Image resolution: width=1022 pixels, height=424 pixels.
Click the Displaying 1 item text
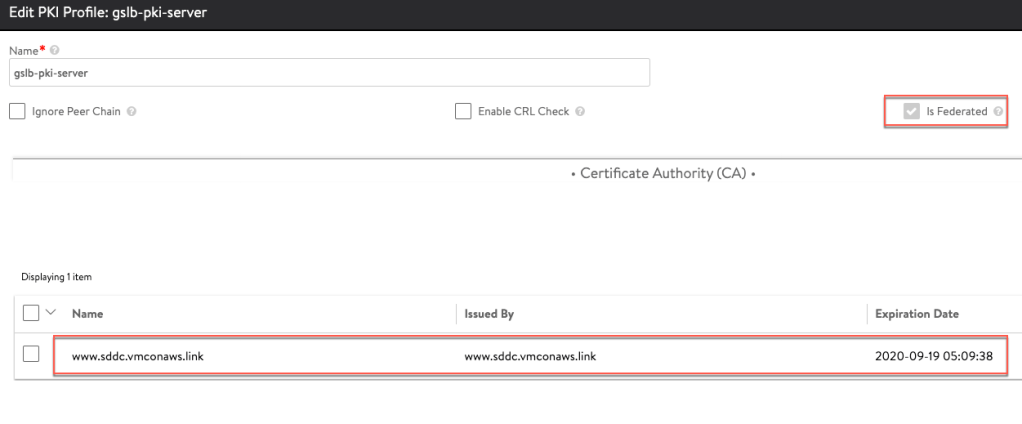pos(50,276)
